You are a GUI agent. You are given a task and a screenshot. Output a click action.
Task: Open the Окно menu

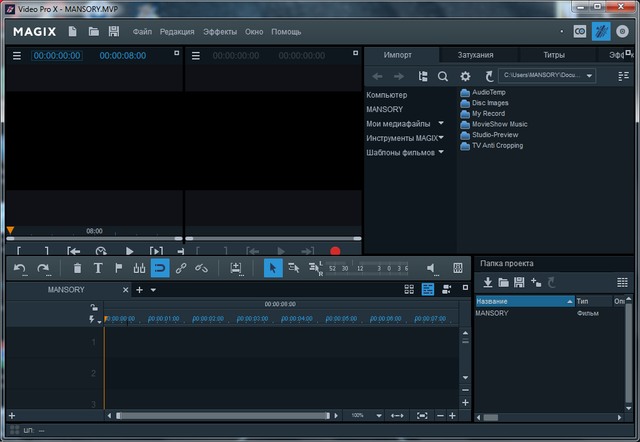coord(254,32)
